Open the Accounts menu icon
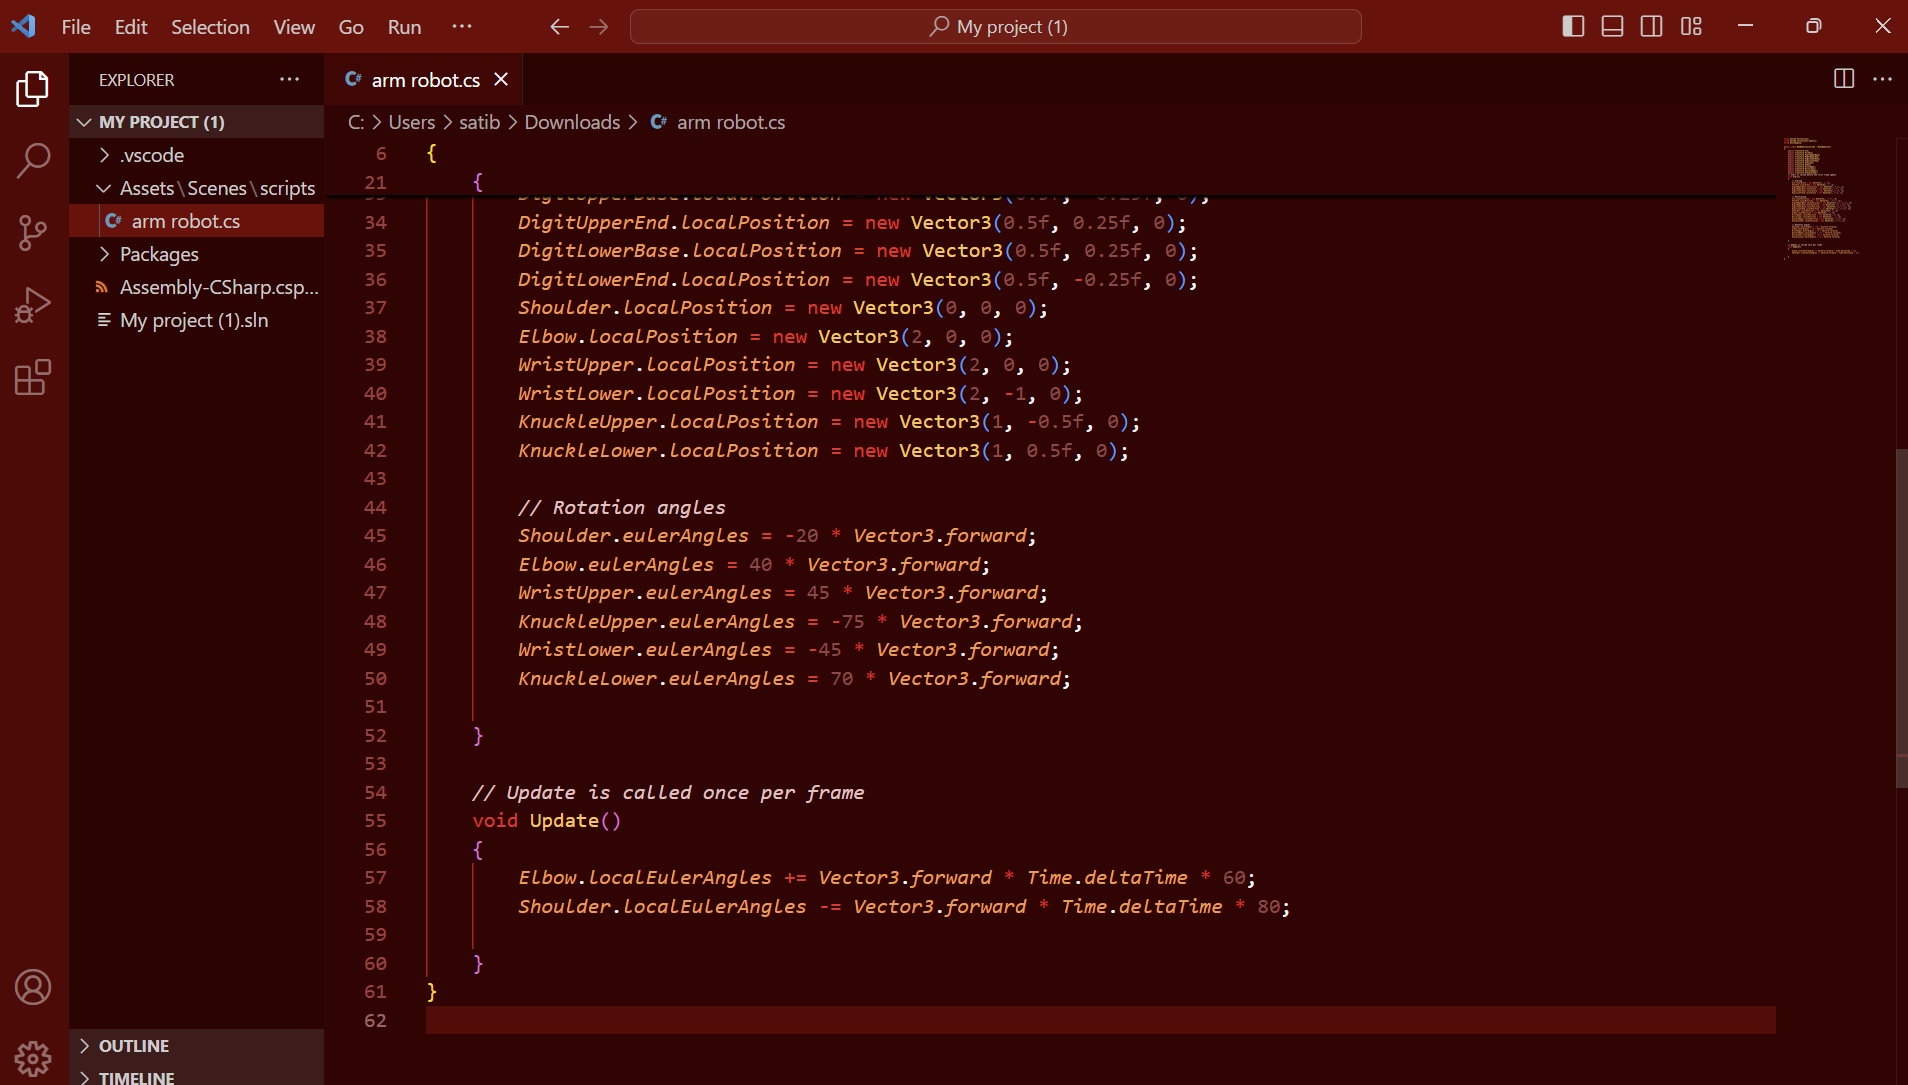 (33, 987)
